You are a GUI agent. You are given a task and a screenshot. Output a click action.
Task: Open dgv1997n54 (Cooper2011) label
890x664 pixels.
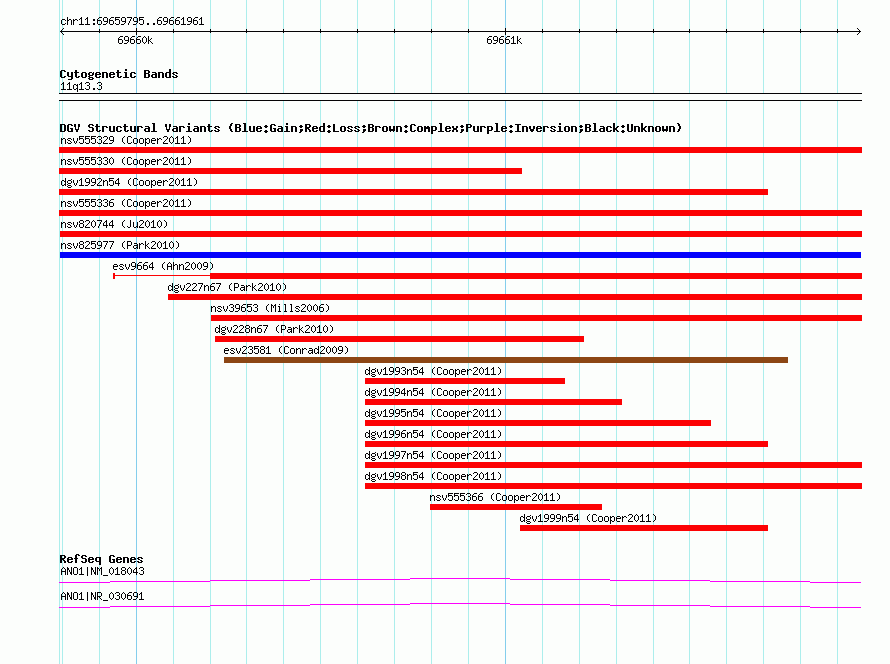[433, 455]
